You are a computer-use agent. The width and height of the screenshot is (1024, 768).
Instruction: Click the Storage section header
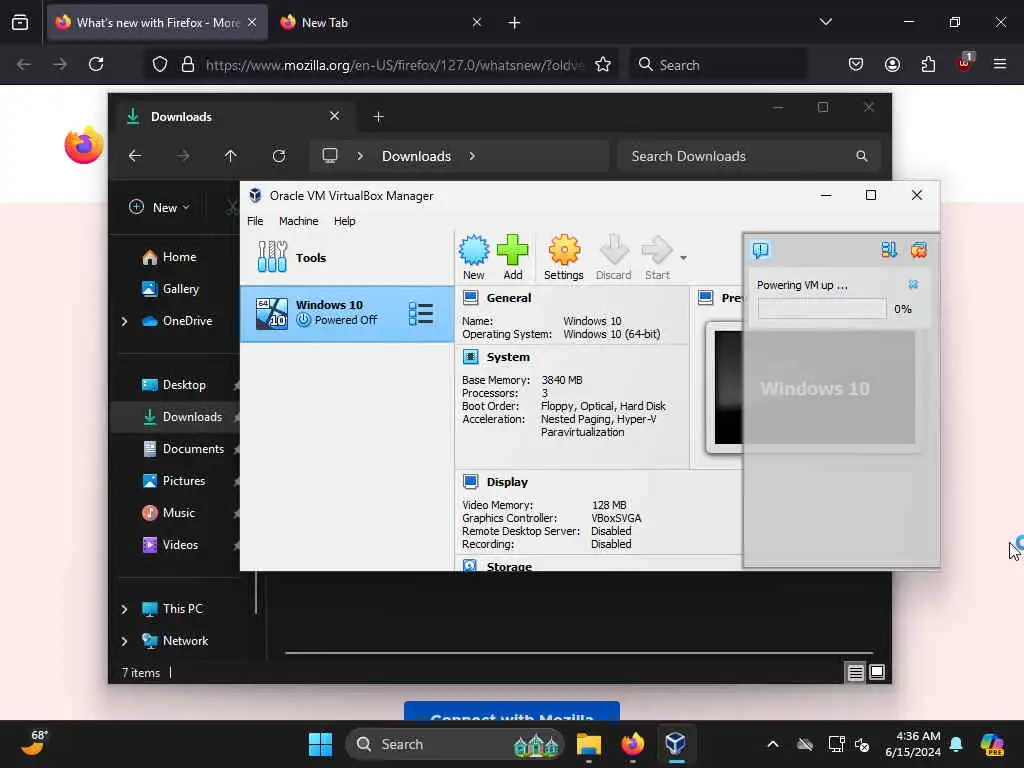click(509, 566)
